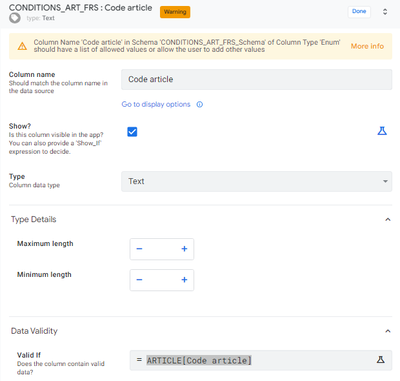The width and height of the screenshot is (400, 381).
Task: Click the Minimum length value field
Action: [162, 280]
